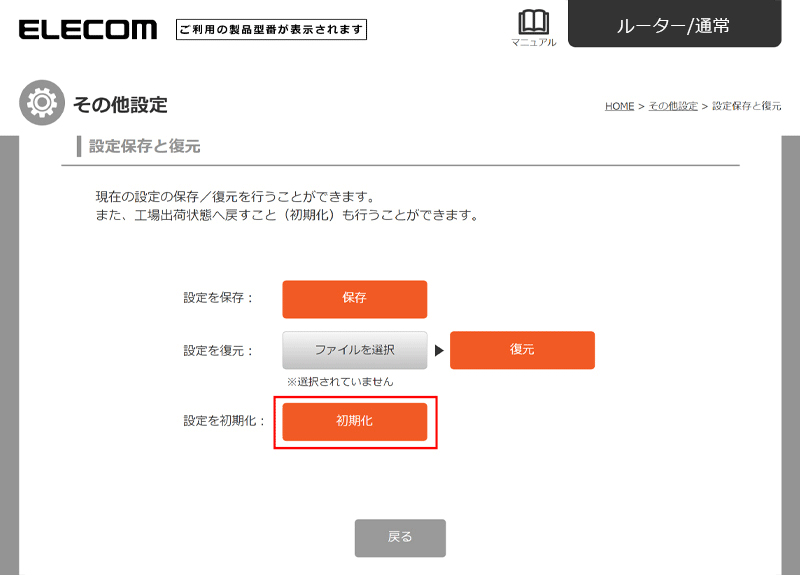Go to HOME via breadcrumb link
The image size is (800, 575).
tap(619, 106)
